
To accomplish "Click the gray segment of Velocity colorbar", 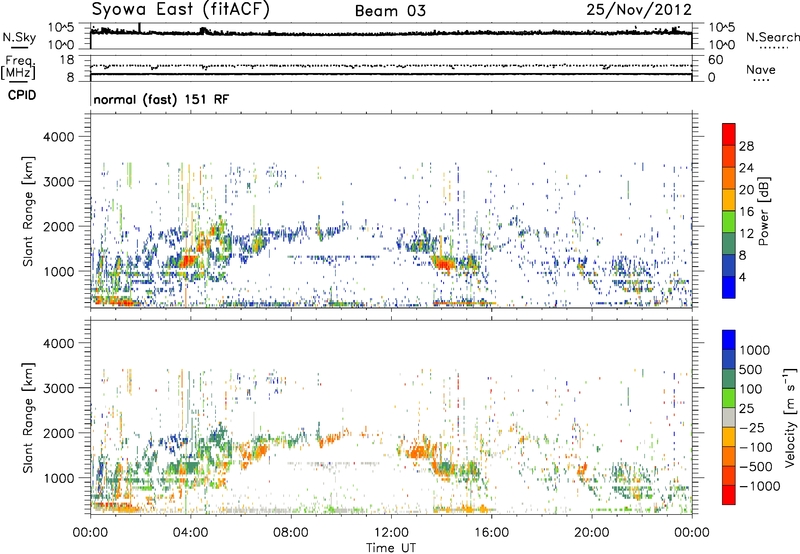I will (x=729, y=417).
